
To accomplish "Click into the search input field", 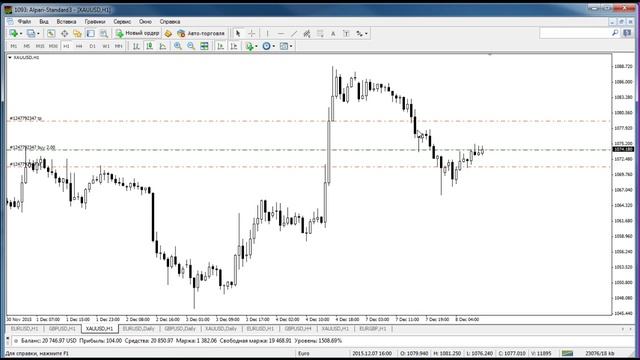I will 575,33.
